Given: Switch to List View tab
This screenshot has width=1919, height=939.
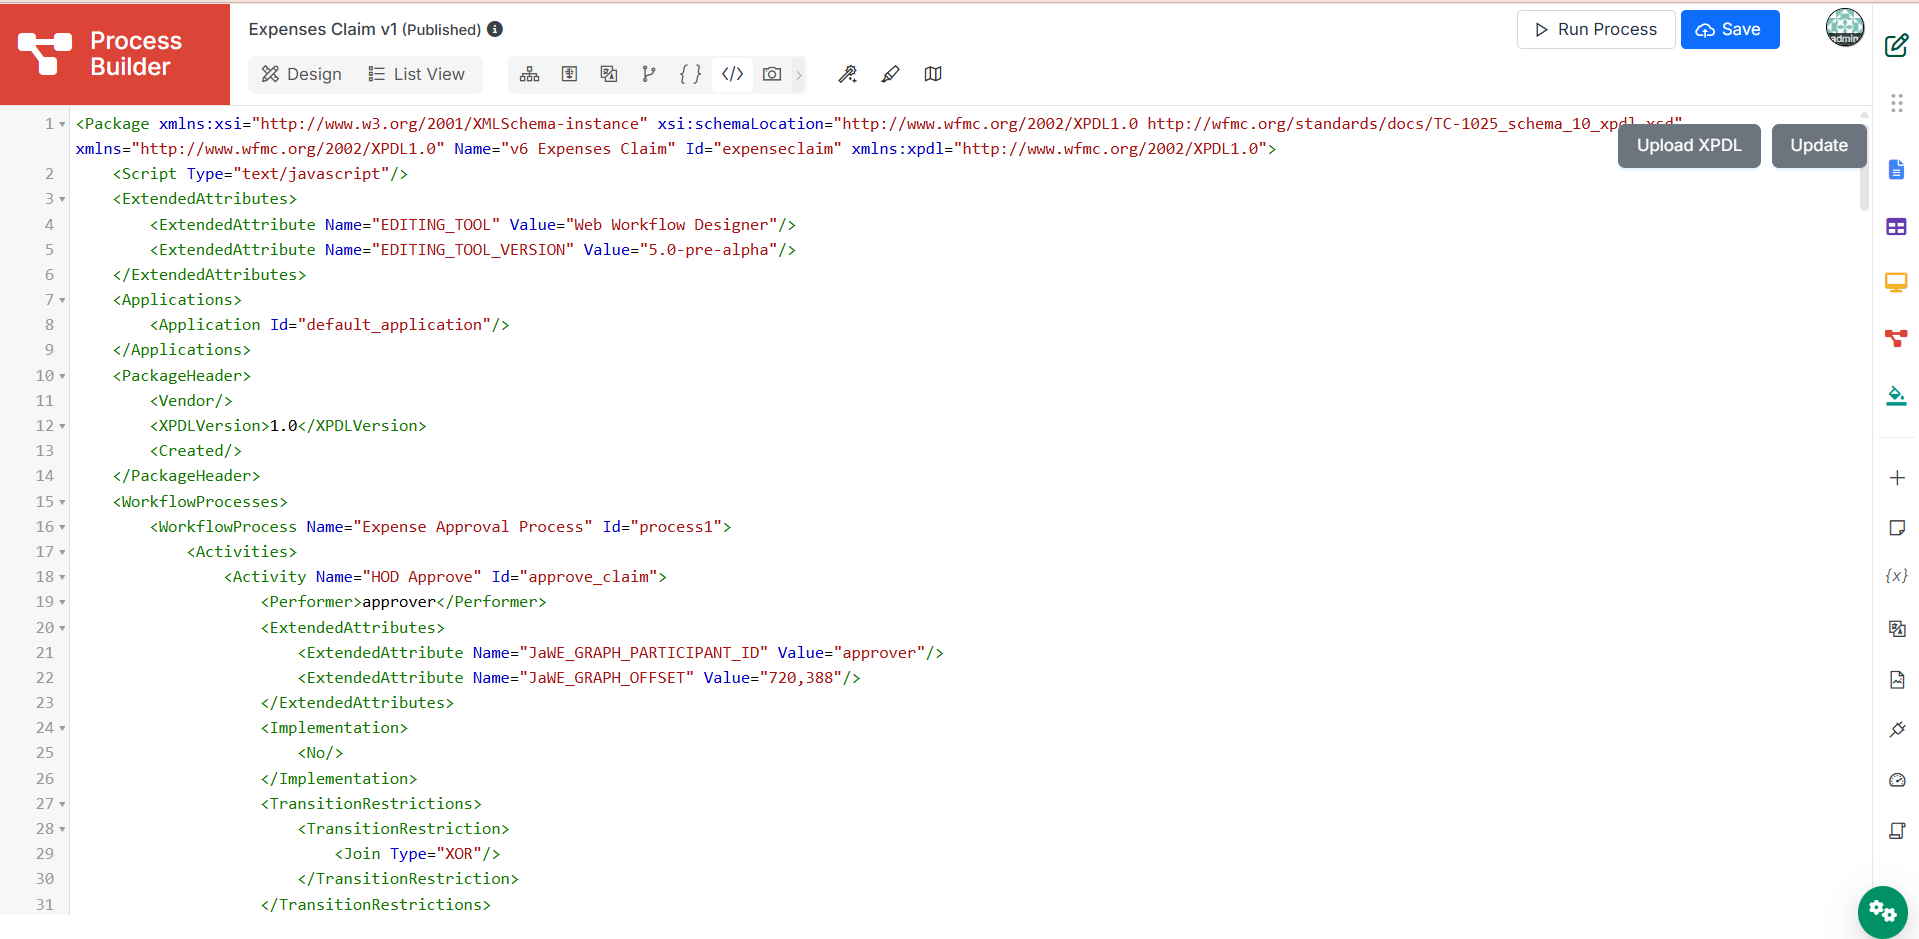Looking at the screenshot, I should (x=417, y=74).
